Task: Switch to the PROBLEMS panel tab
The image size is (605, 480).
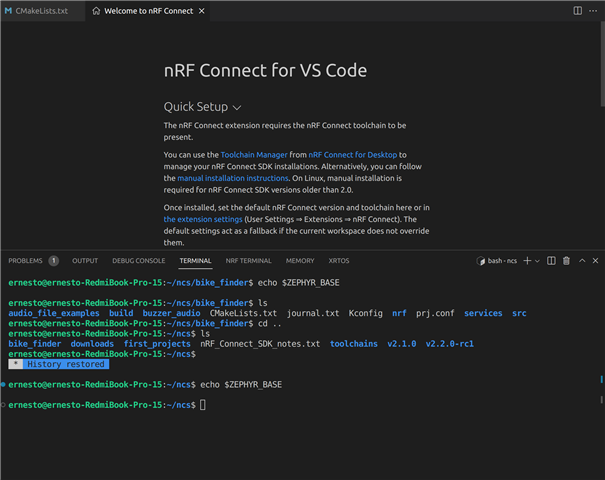Action: 25,261
